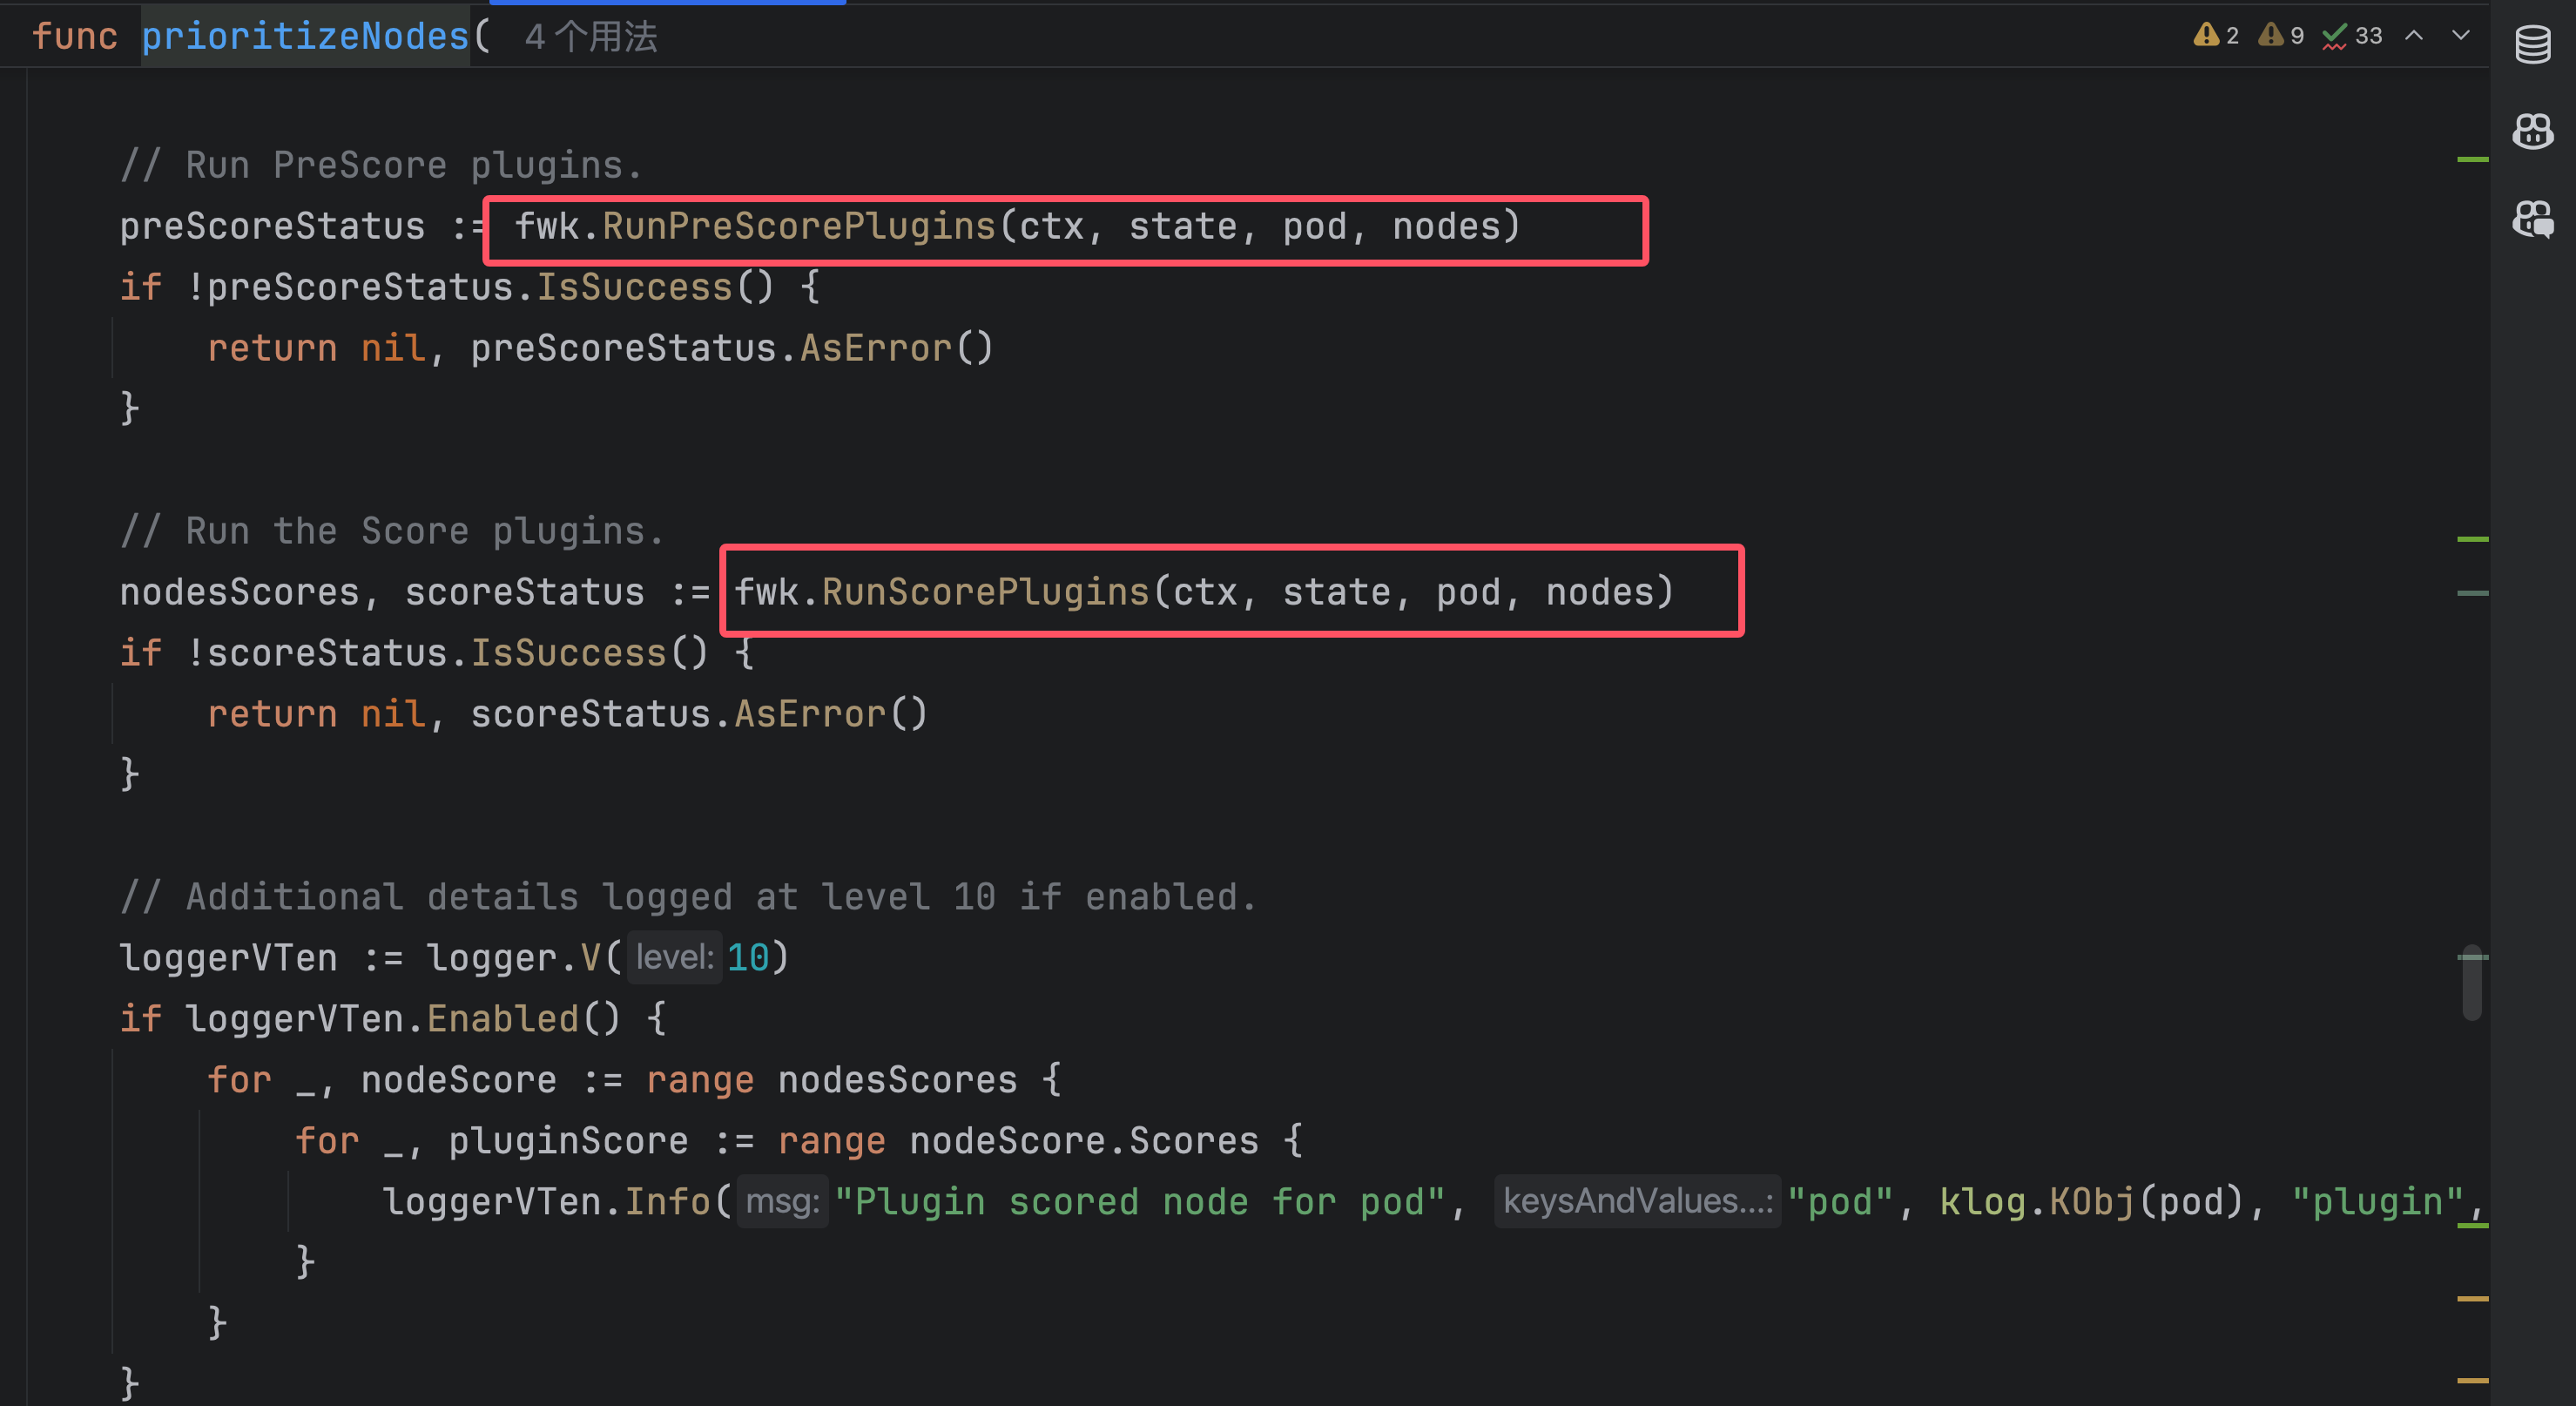The height and width of the screenshot is (1406, 2576).
Task: Click the 'keysAndValues...:' inlay hint
Action: click(1637, 1201)
